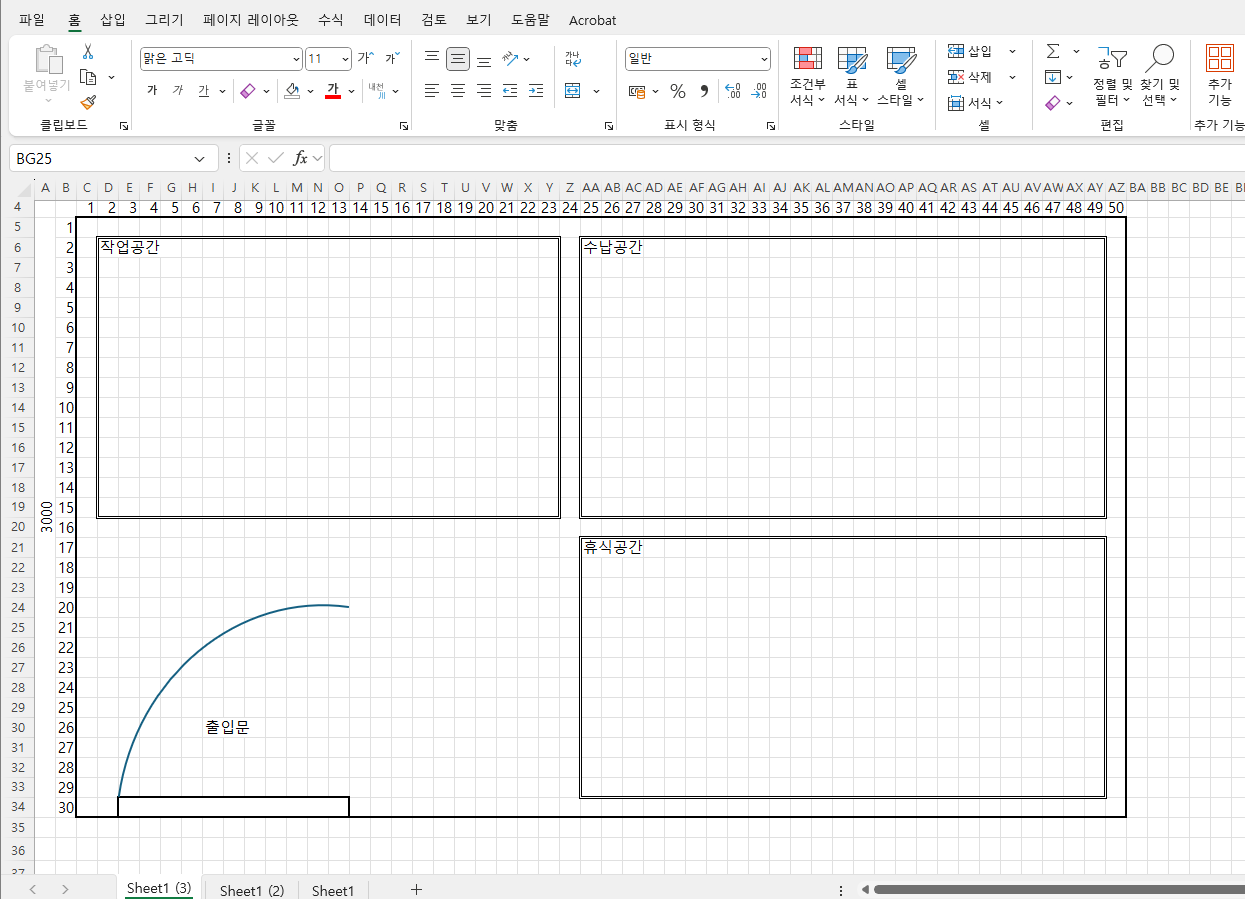The image size is (1245, 899).
Task: Click the formula bar input field
Action: [787, 158]
